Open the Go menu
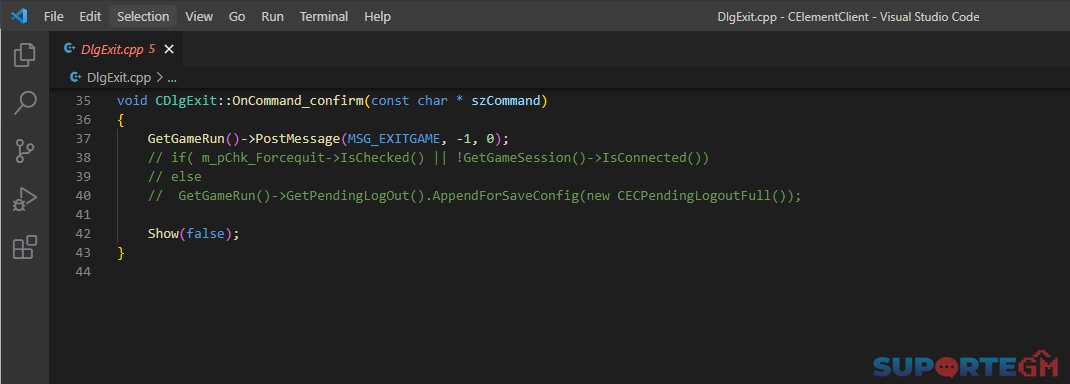Image resolution: width=1070 pixels, height=384 pixels. coord(237,16)
